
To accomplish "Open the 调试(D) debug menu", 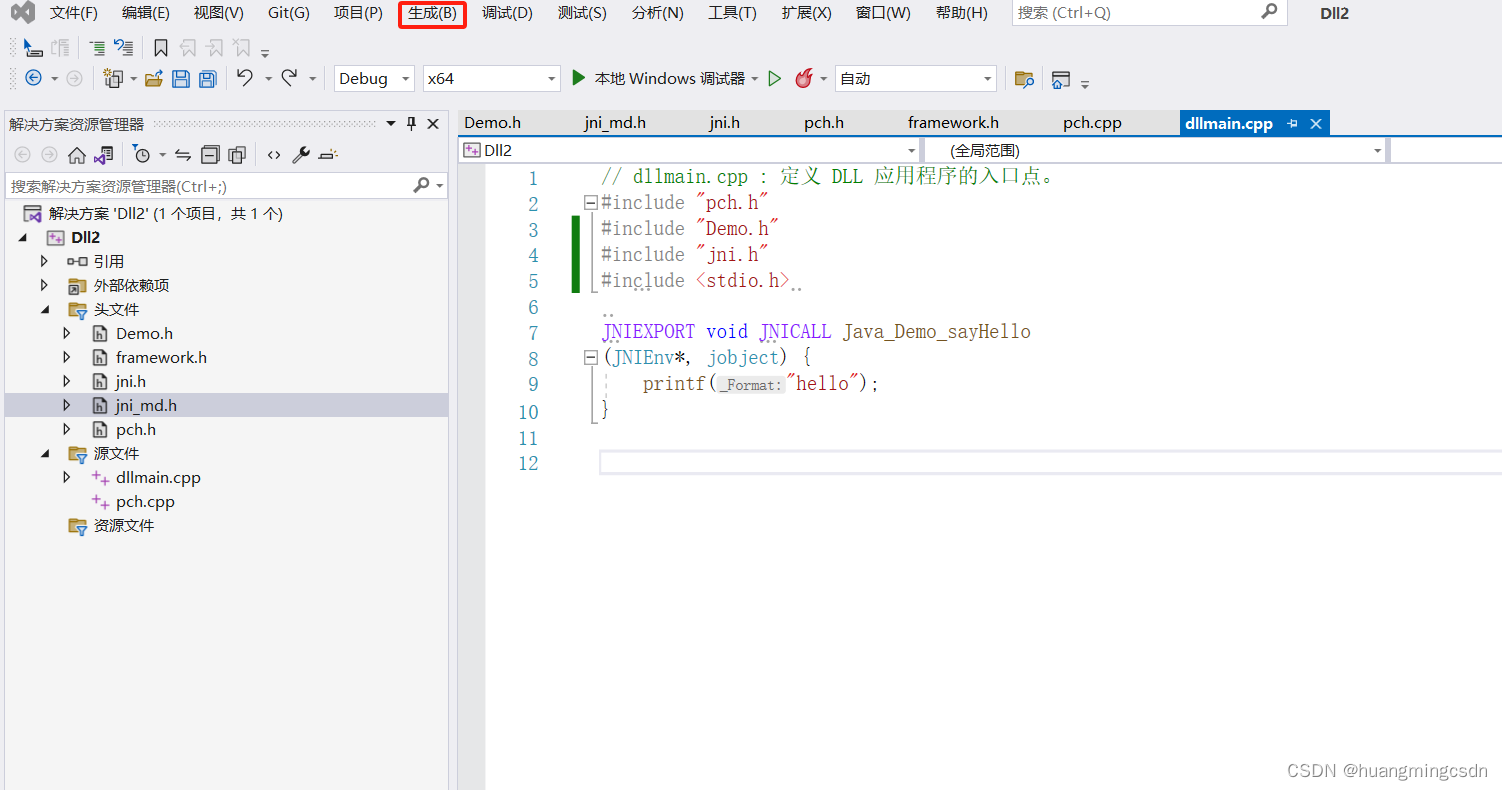I will point(507,13).
